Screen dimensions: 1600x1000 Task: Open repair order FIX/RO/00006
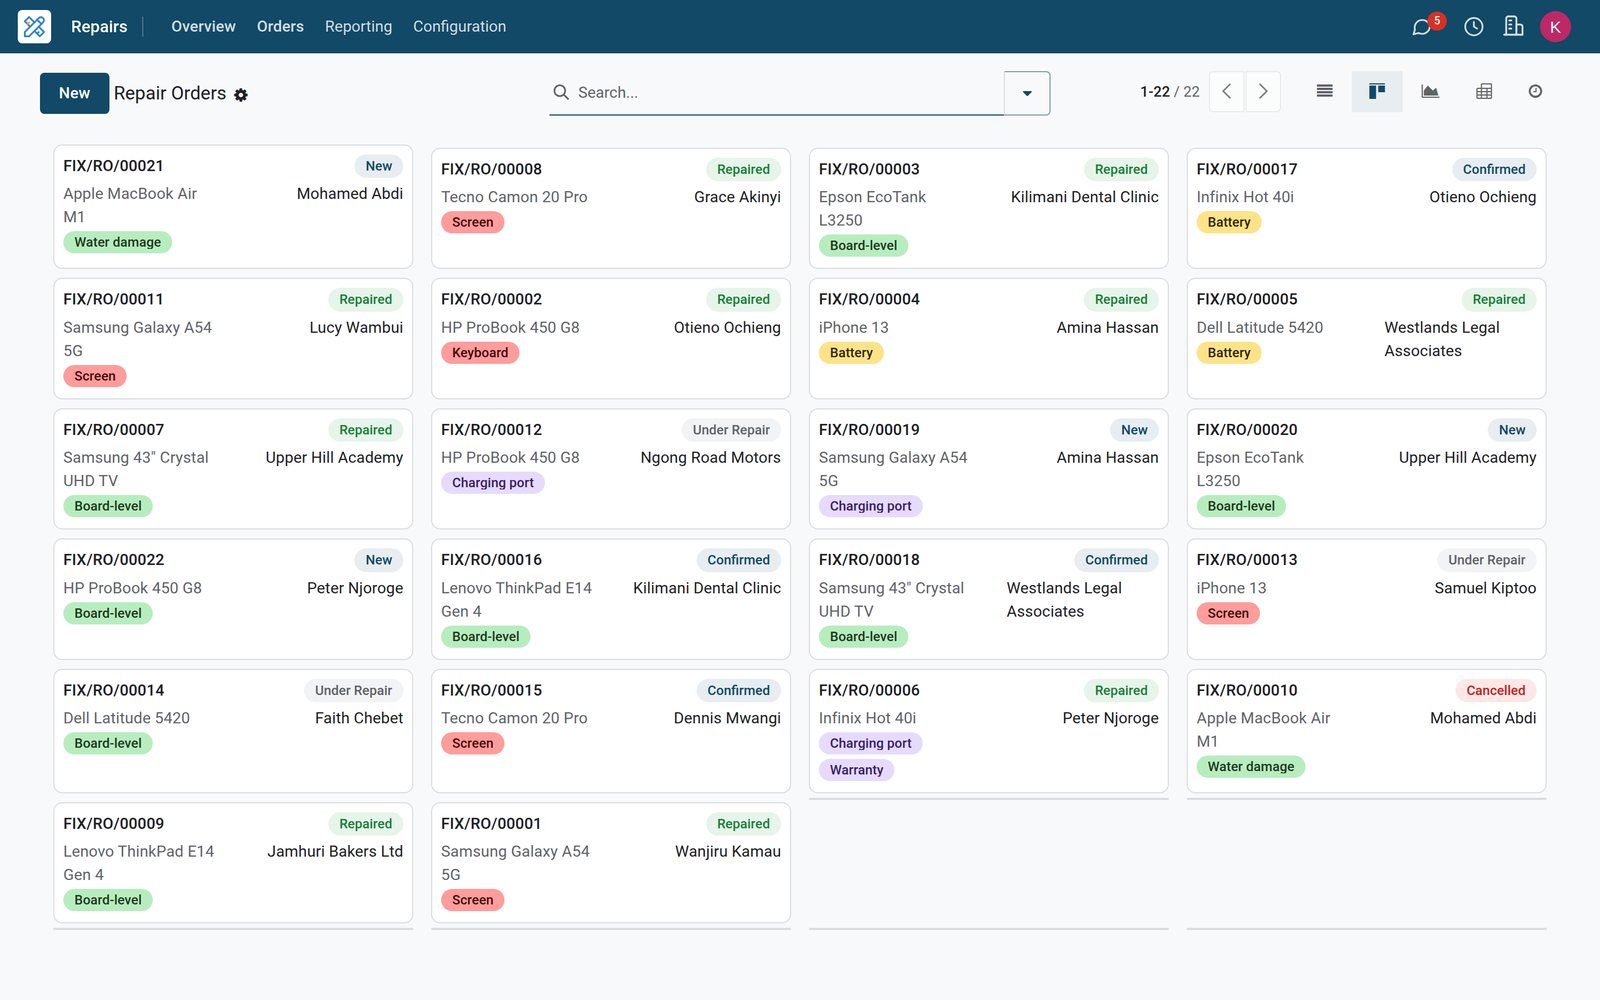989,731
